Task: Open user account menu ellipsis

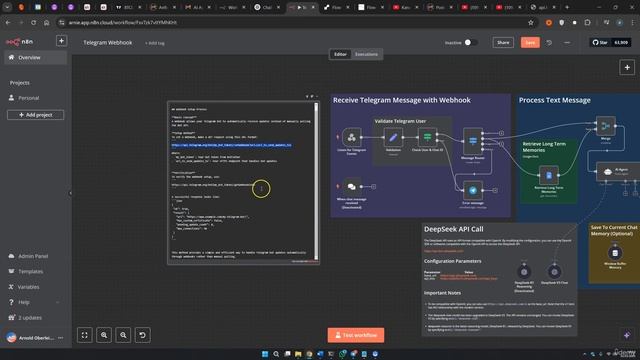Action: pyautogui.click(x=61, y=338)
